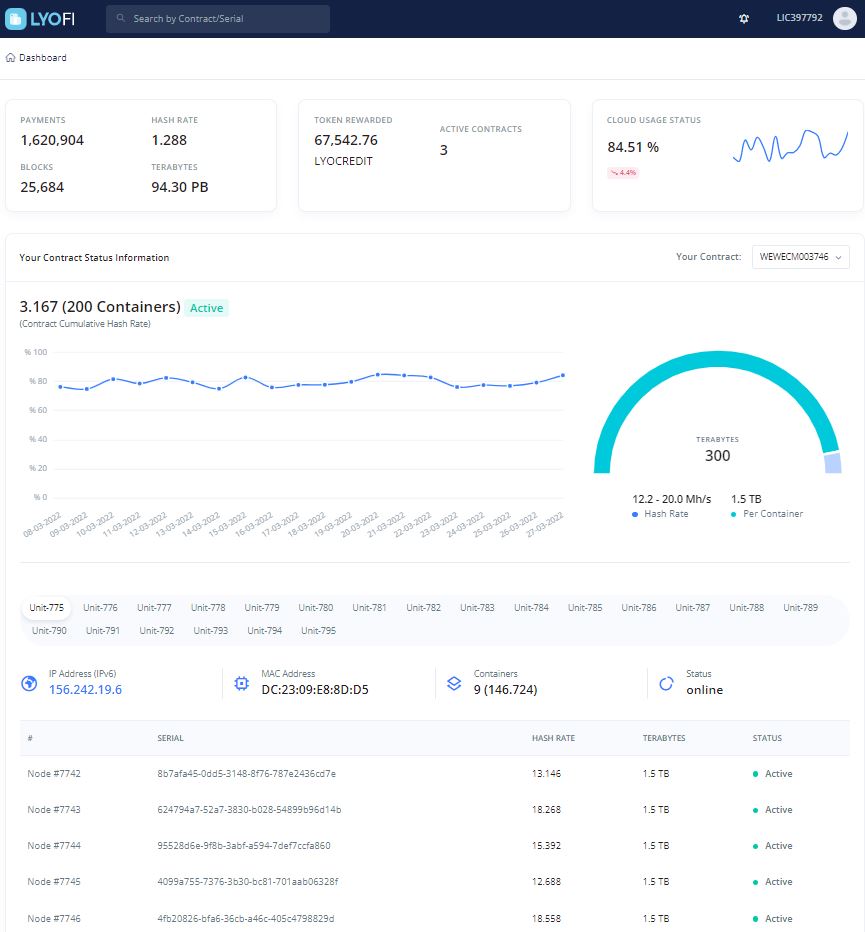
Task: Click Active status of Node #7745
Action: [x=772, y=881]
